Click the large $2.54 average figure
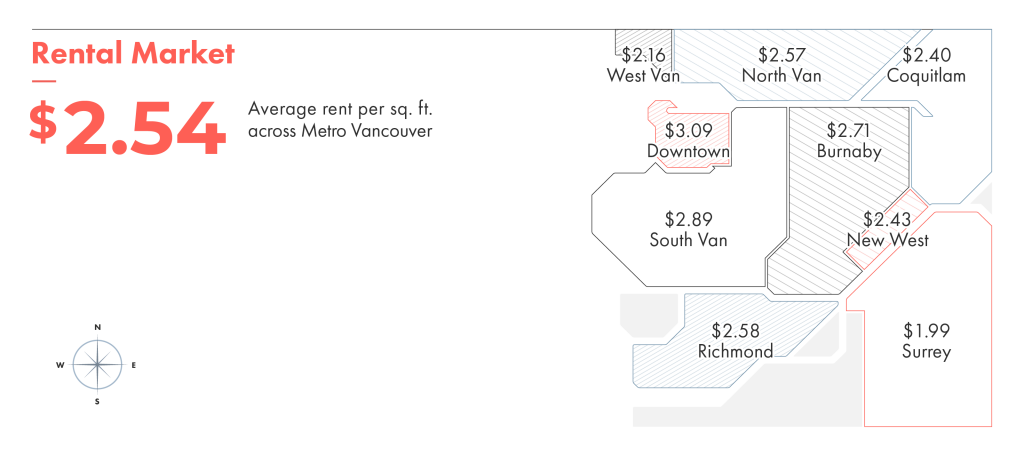This screenshot has height=456, width=1024. (127, 128)
